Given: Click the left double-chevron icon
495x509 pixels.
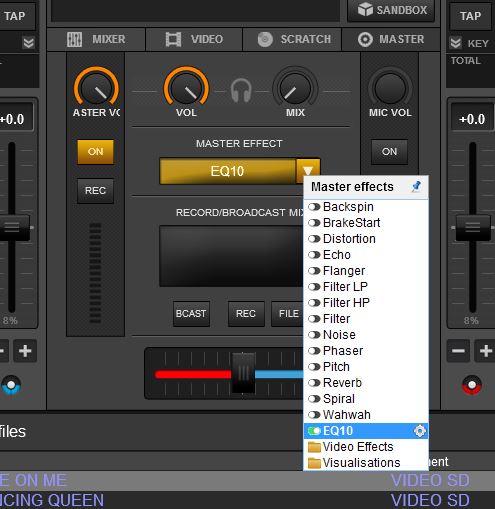Looking at the screenshot, I should coord(29,43).
